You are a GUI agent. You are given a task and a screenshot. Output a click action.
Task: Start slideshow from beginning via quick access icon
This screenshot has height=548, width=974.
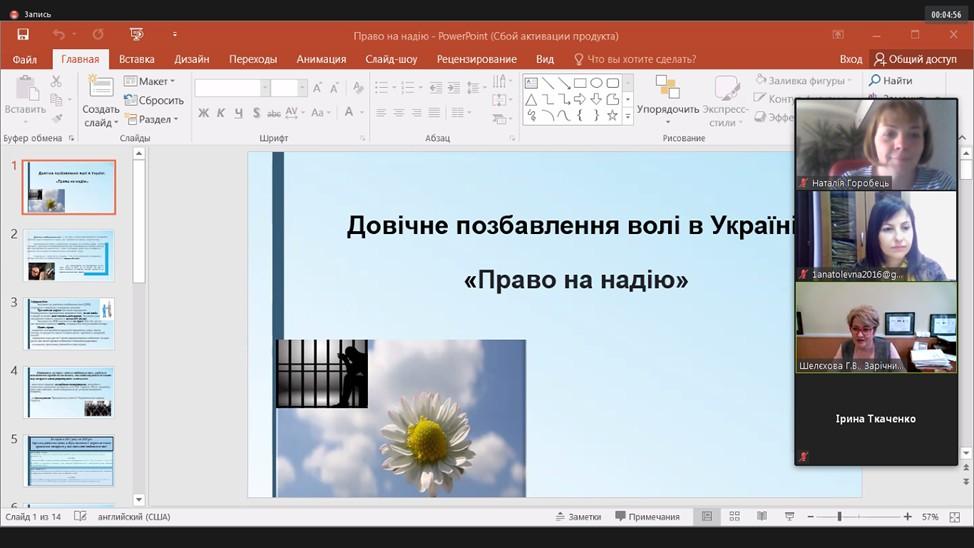click(136, 35)
